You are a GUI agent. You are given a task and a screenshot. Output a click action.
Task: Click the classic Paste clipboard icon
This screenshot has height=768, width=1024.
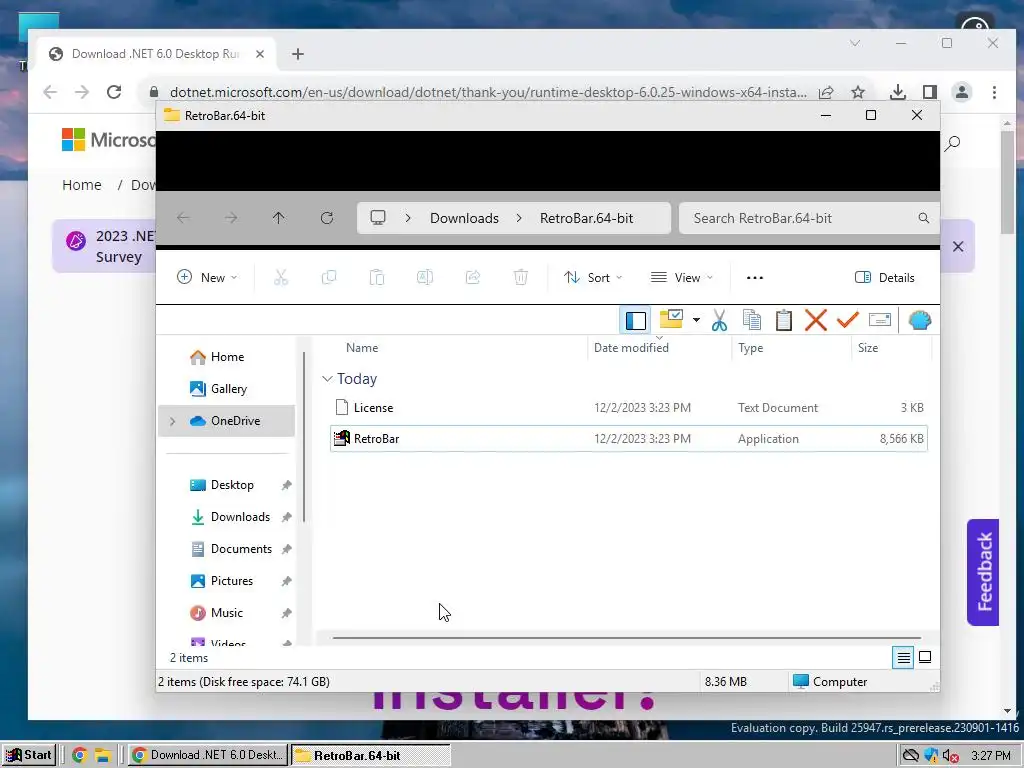[784, 320]
